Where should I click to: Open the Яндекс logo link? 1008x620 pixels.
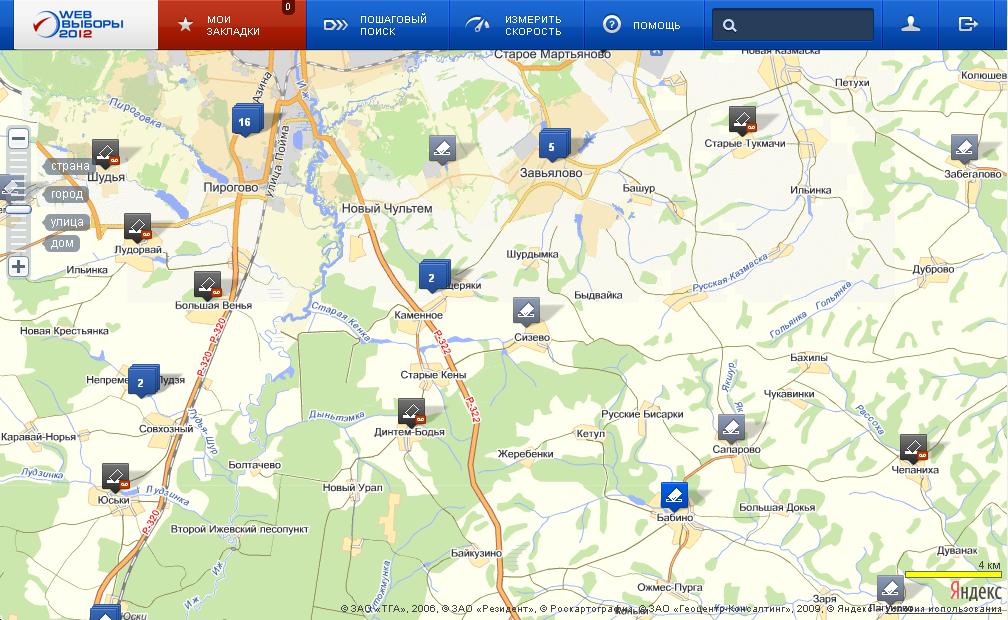pyautogui.click(x=975, y=590)
